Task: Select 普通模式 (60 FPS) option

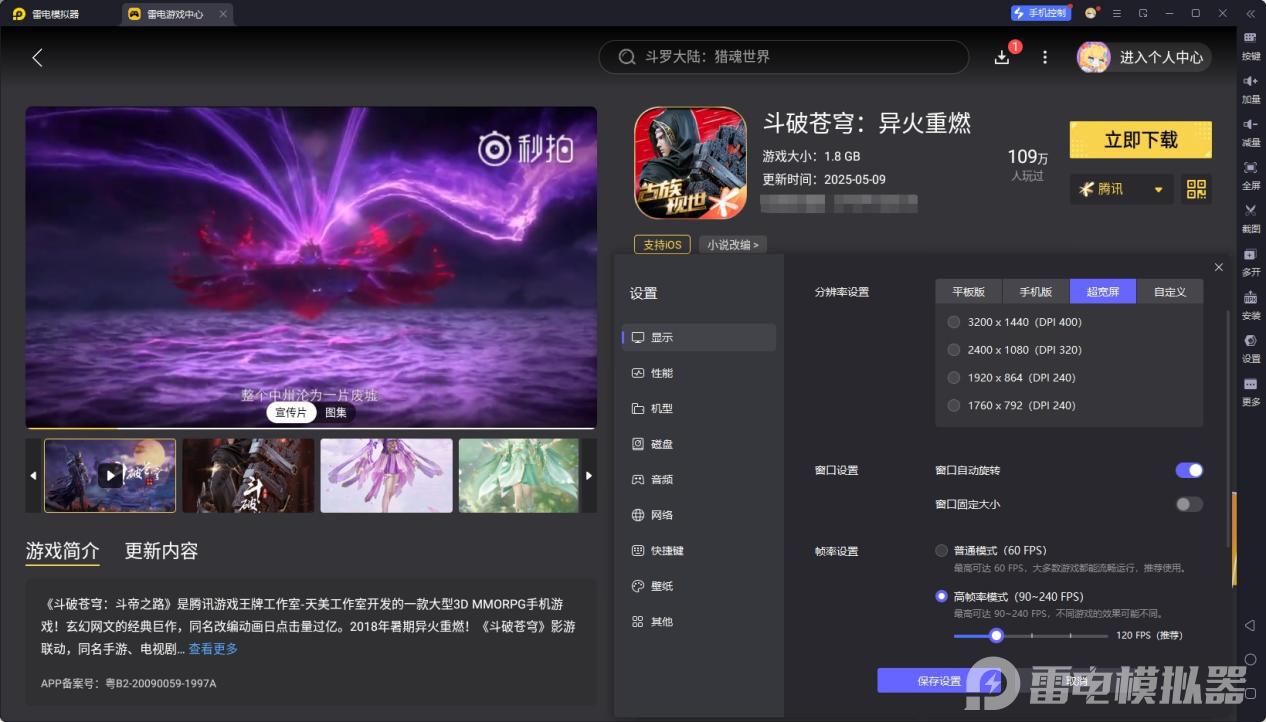Action: point(941,550)
